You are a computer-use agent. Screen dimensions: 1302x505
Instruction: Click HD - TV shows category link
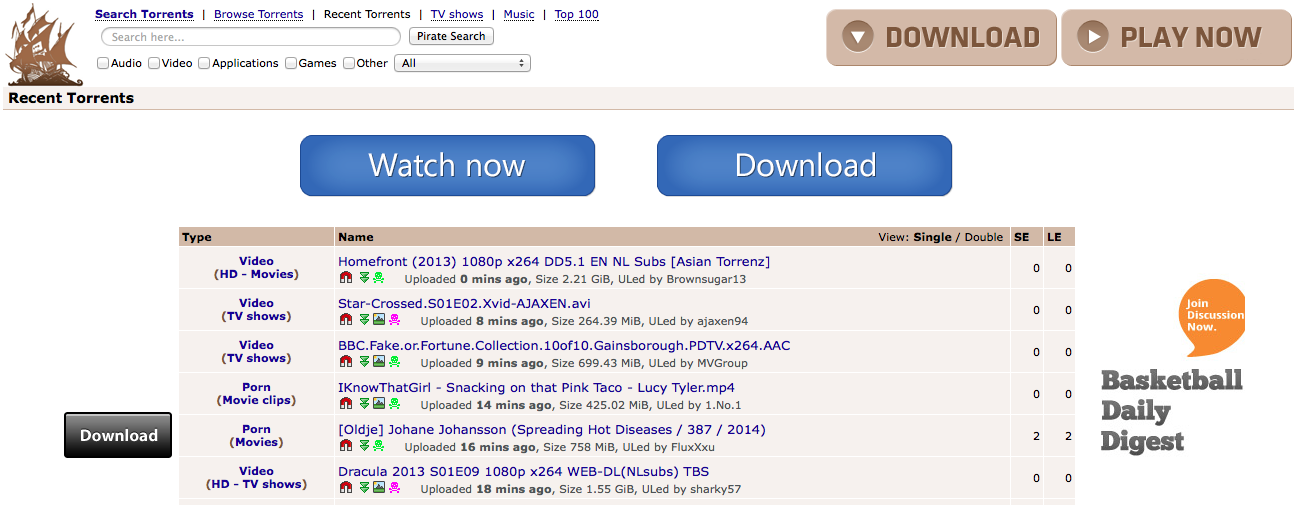pyautogui.click(x=256, y=484)
